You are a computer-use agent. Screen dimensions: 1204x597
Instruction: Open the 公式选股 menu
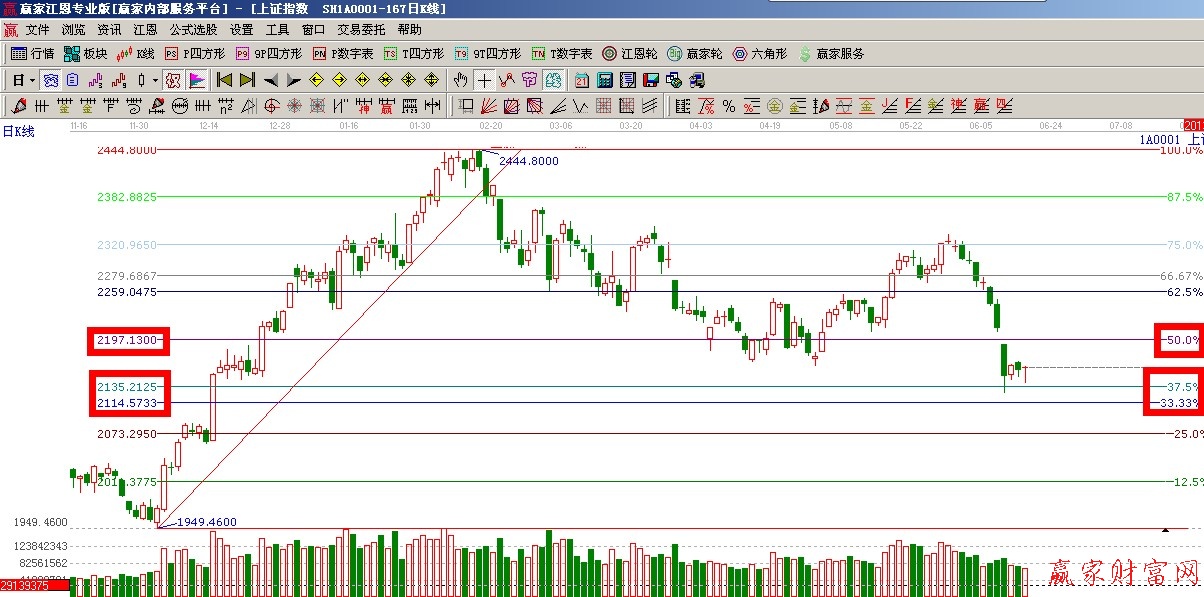(193, 30)
